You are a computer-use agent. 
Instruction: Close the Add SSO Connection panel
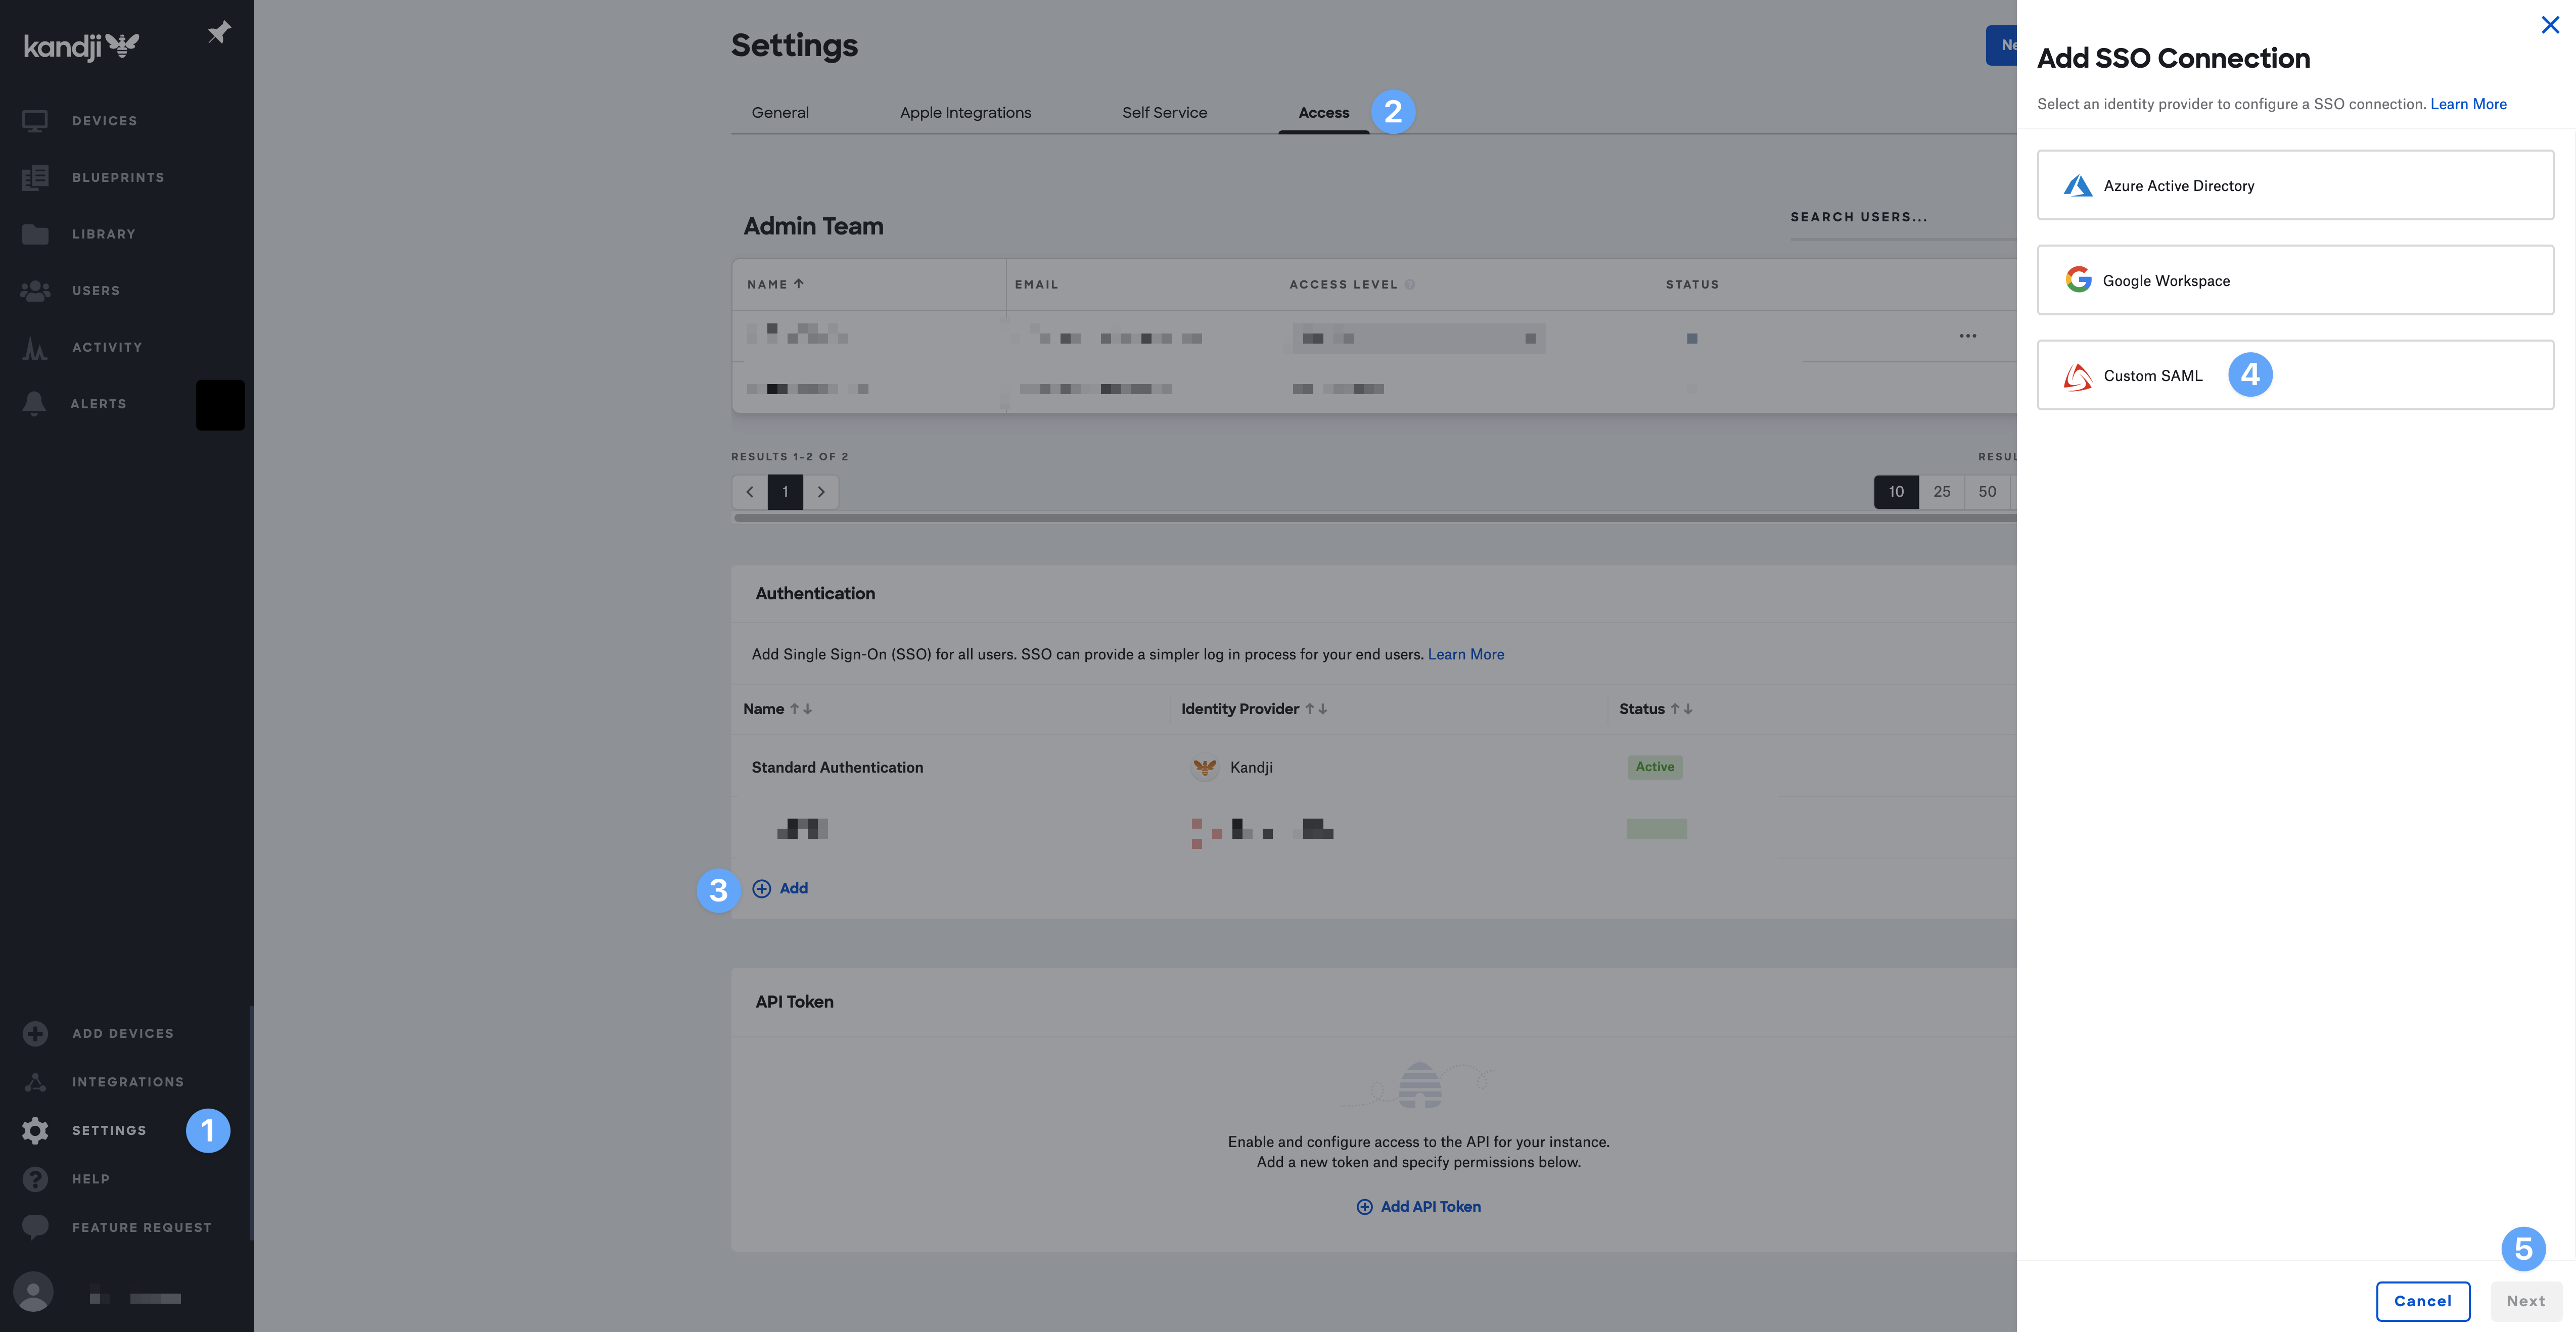[x=2550, y=25]
